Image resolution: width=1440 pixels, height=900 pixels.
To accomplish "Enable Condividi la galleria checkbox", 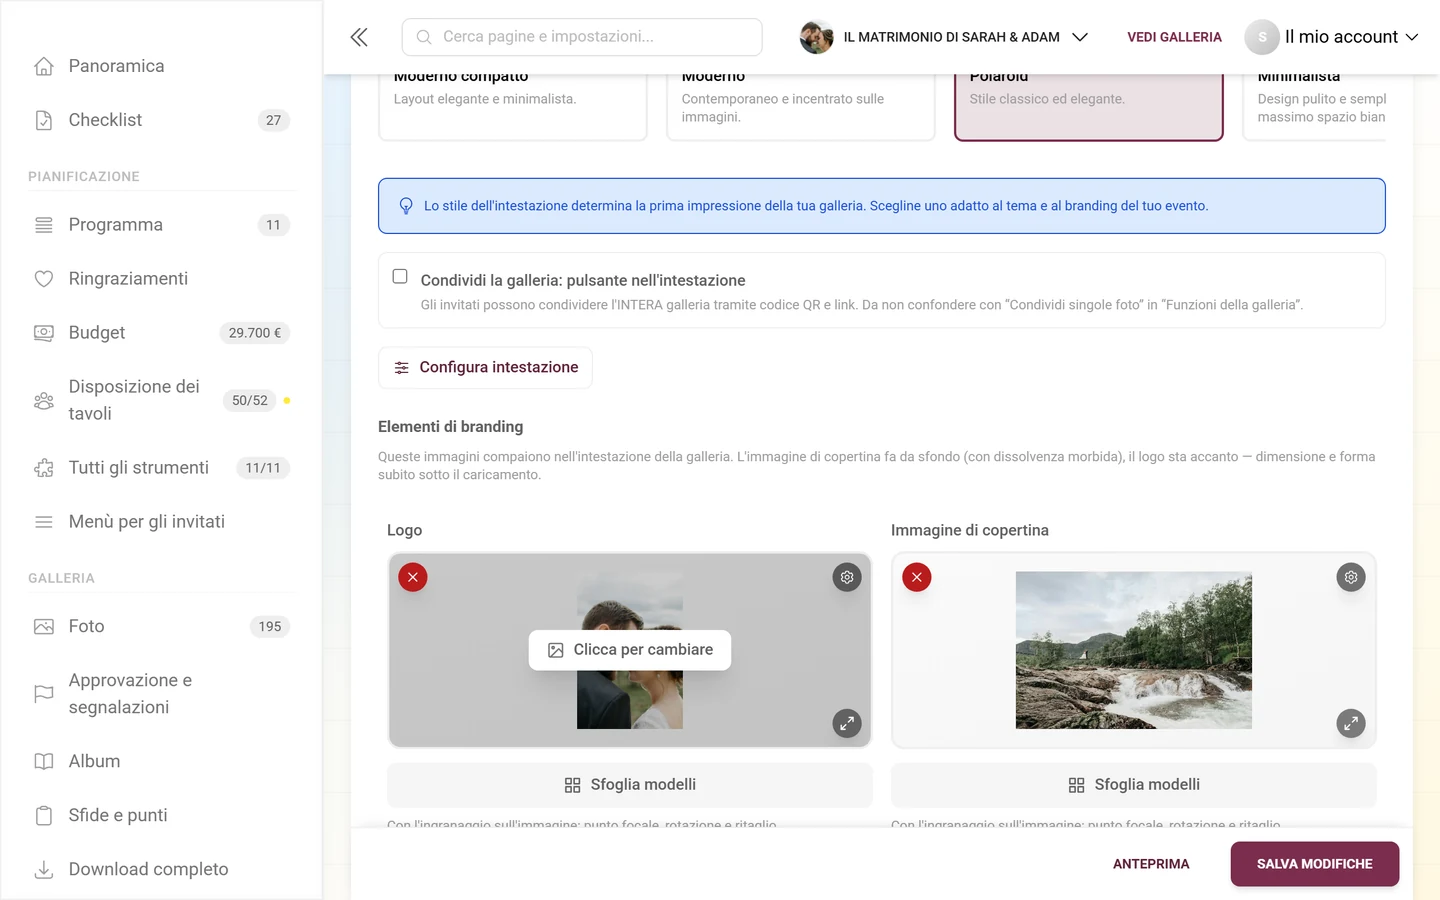I will 400,276.
